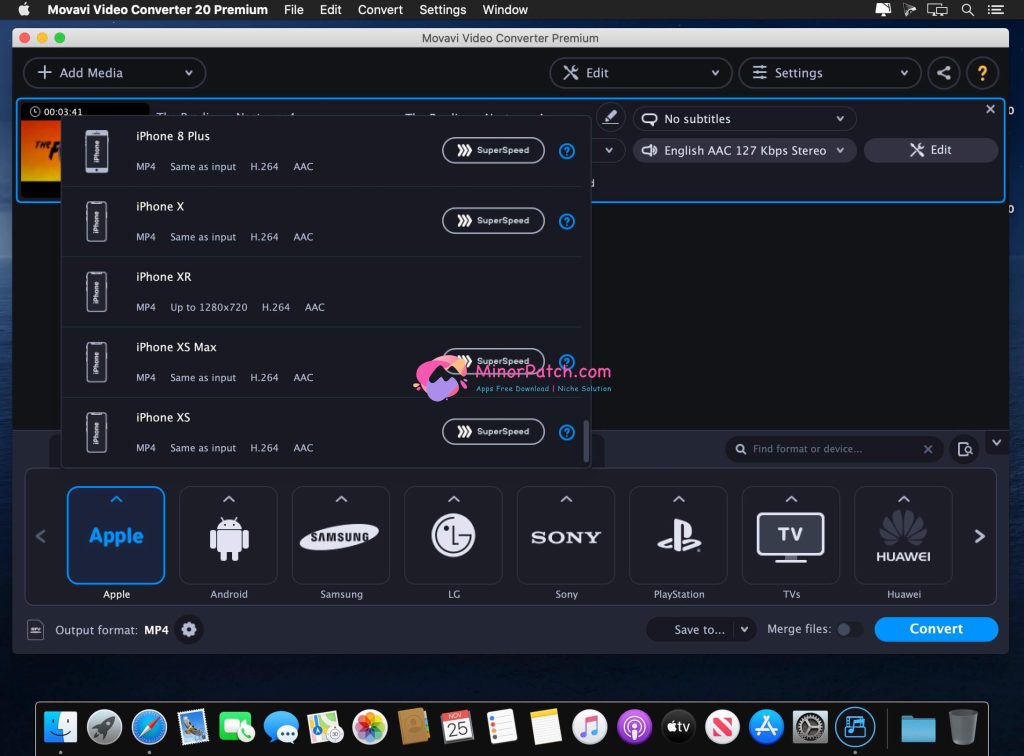Open the App Store in the Dock
The height and width of the screenshot is (756, 1024).
coord(766,727)
